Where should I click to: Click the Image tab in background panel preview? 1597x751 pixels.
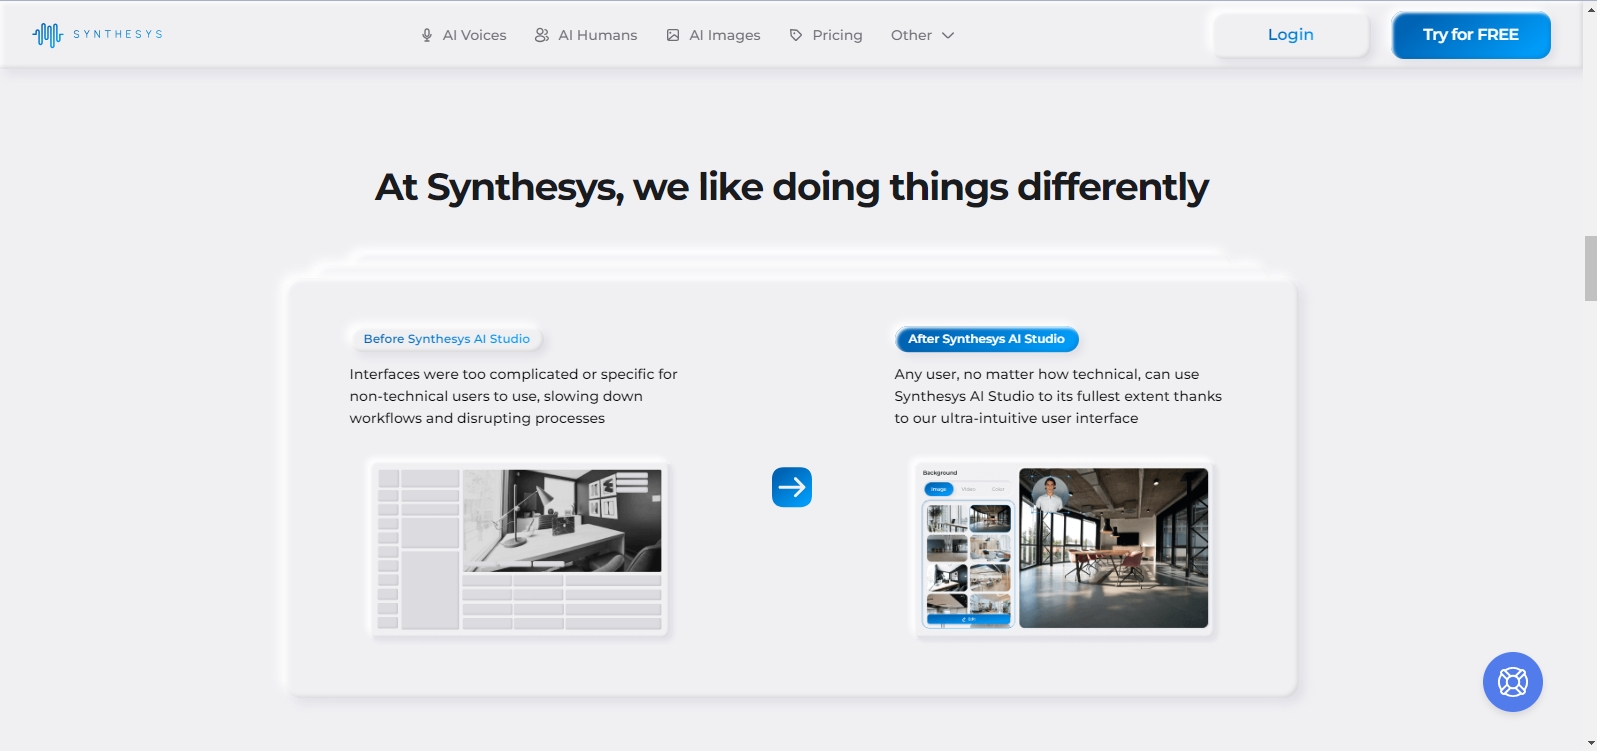tap(939, 489)
